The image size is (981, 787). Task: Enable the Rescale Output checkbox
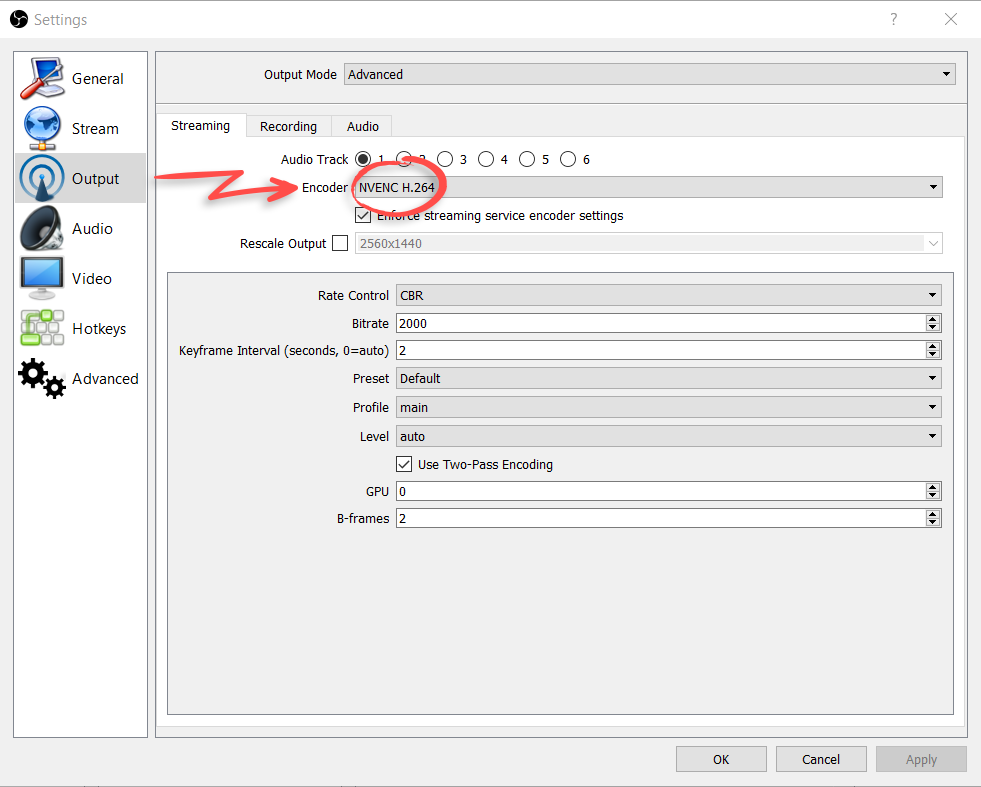[340, 243]
